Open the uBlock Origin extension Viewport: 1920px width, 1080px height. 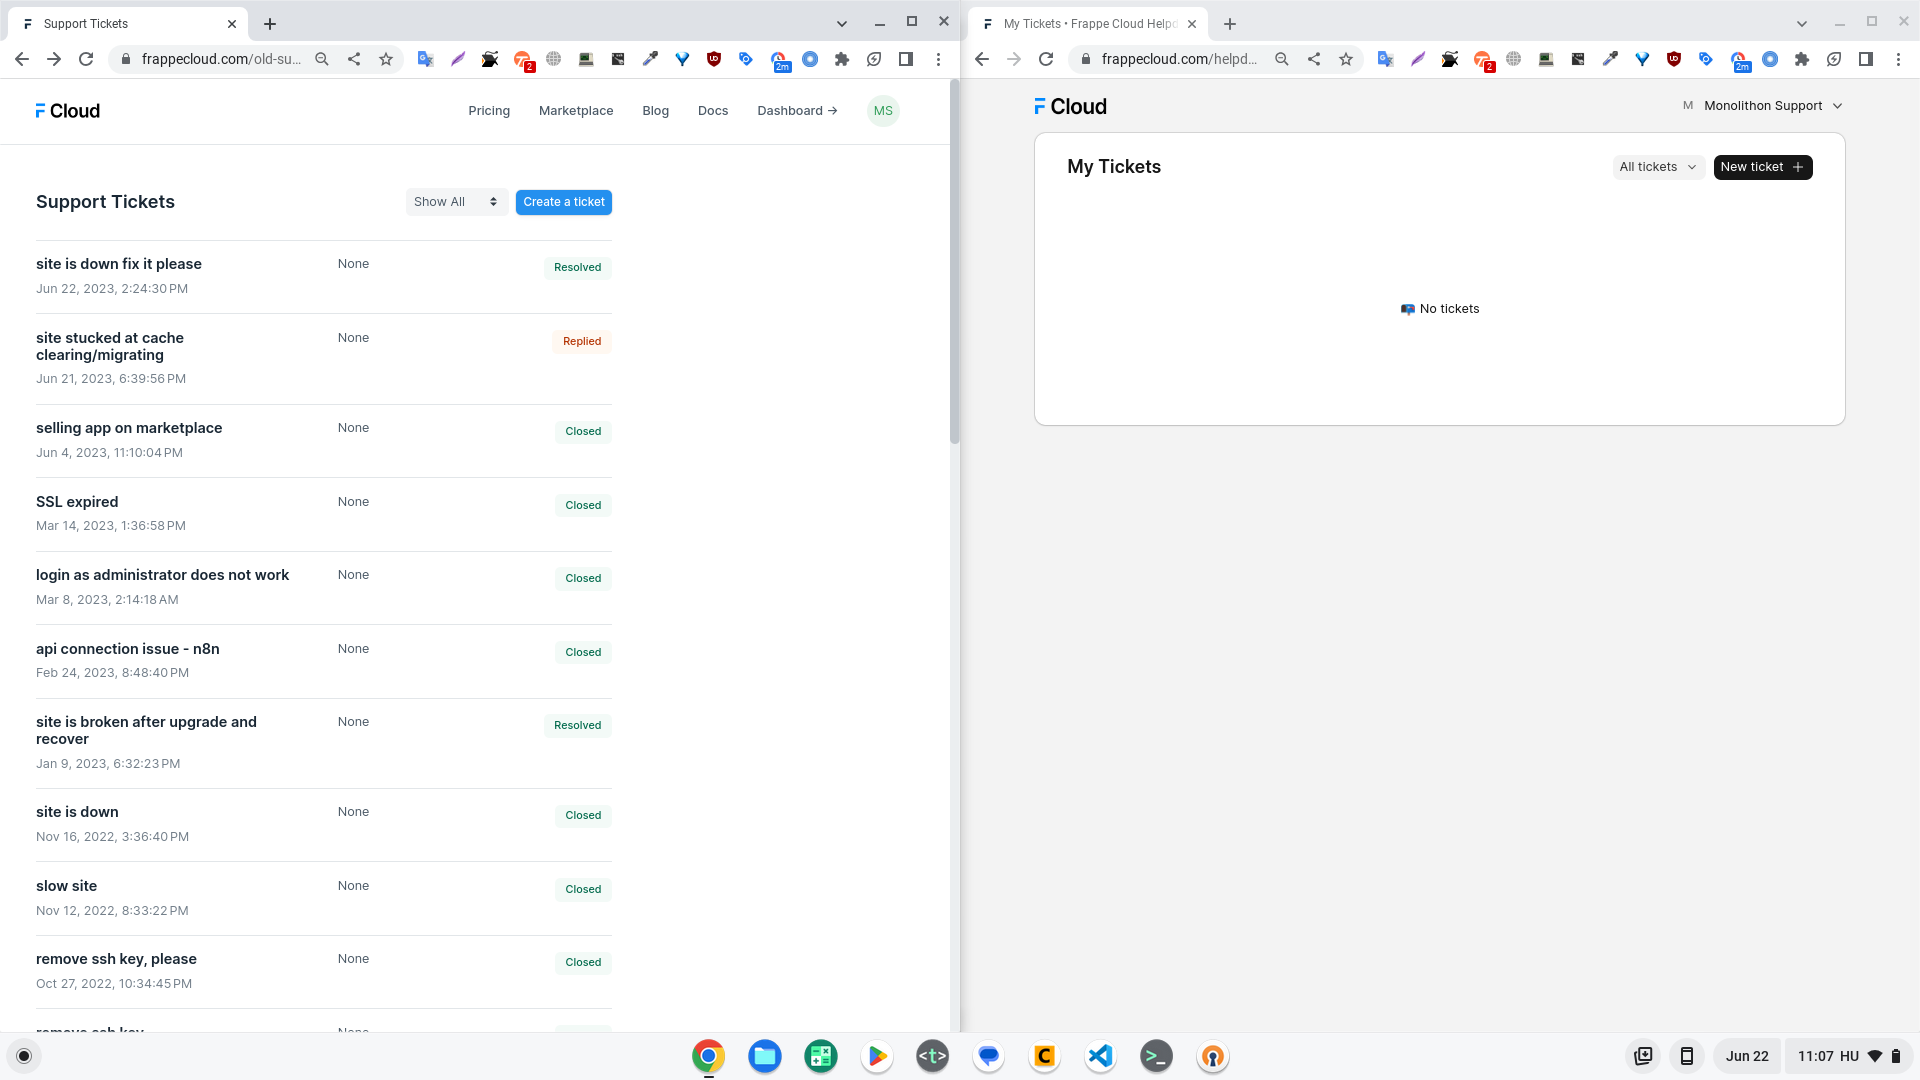click(714, 59)
